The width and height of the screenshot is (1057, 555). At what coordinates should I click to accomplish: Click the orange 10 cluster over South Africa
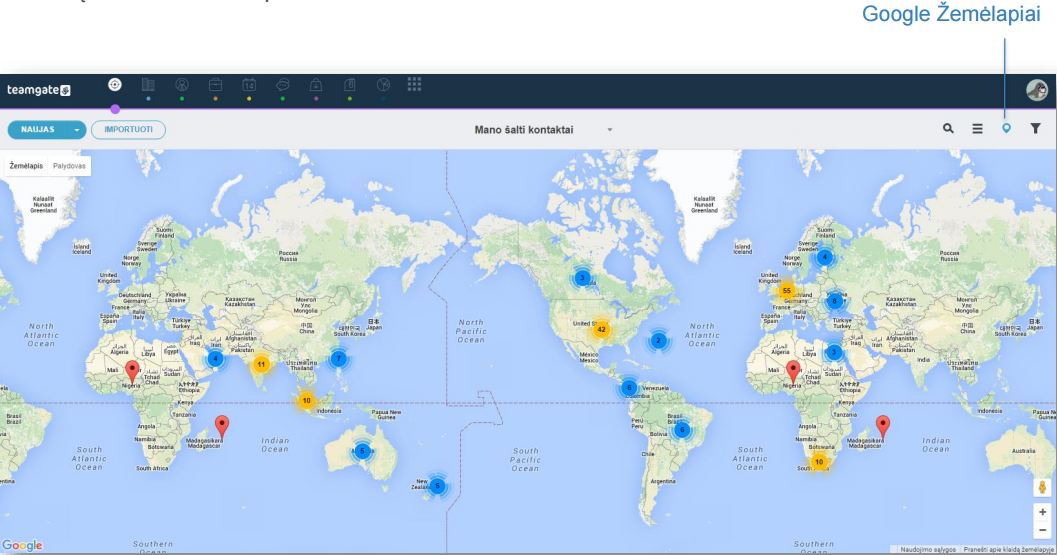818,462
